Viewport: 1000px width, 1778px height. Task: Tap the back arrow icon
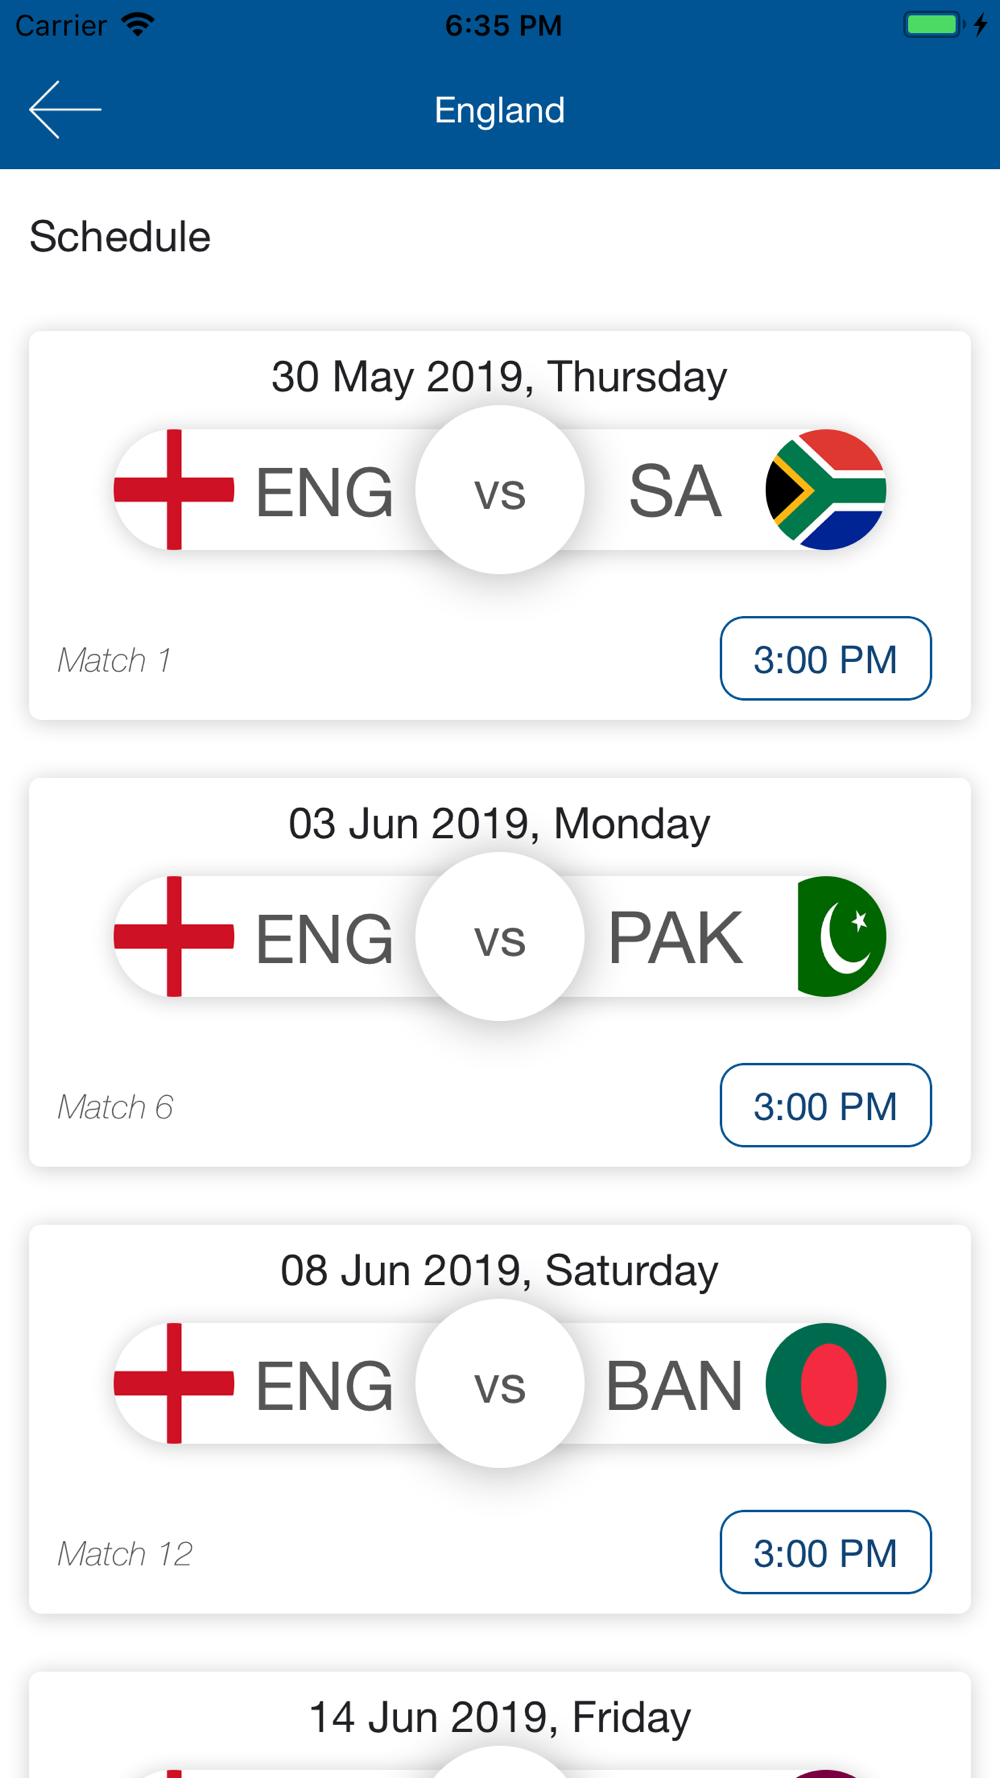coord(65,110)
